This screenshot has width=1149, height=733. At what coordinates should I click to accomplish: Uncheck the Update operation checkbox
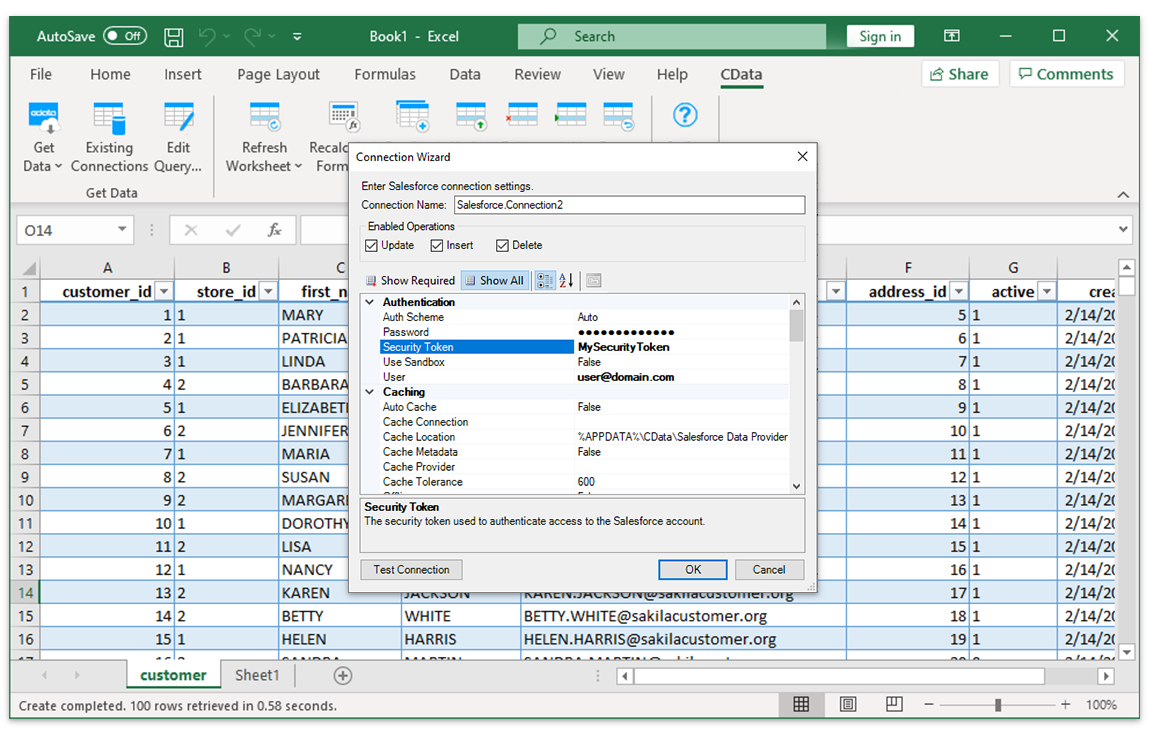click(372, 246)
